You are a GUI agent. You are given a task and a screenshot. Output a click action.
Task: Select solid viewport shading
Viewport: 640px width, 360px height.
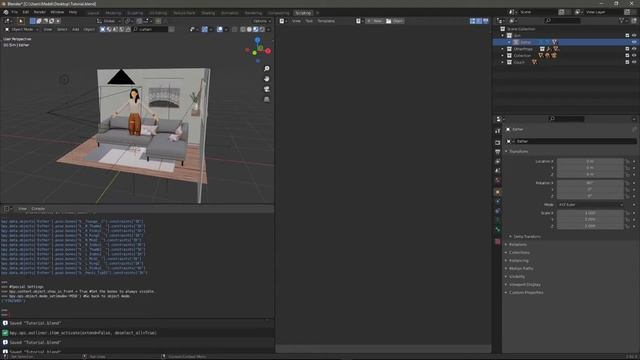pos(249,29)
